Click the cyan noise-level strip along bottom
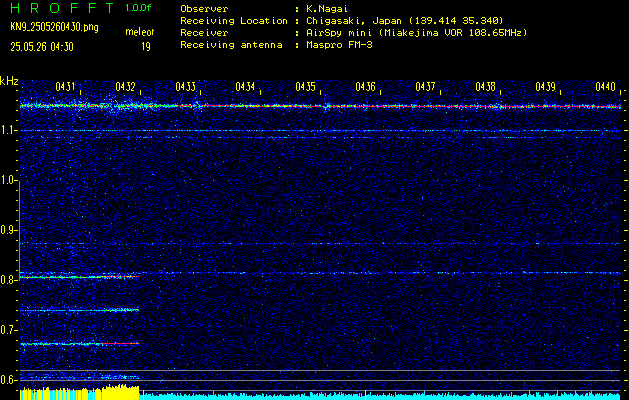Image resolution: width=629 pixels, height=400 pixels. [x=381, y=396]
